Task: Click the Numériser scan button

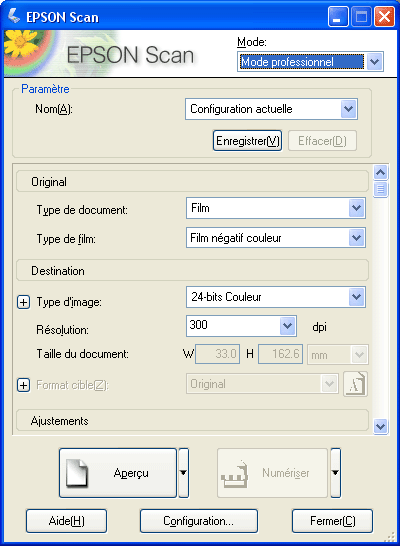Action: 272,473
